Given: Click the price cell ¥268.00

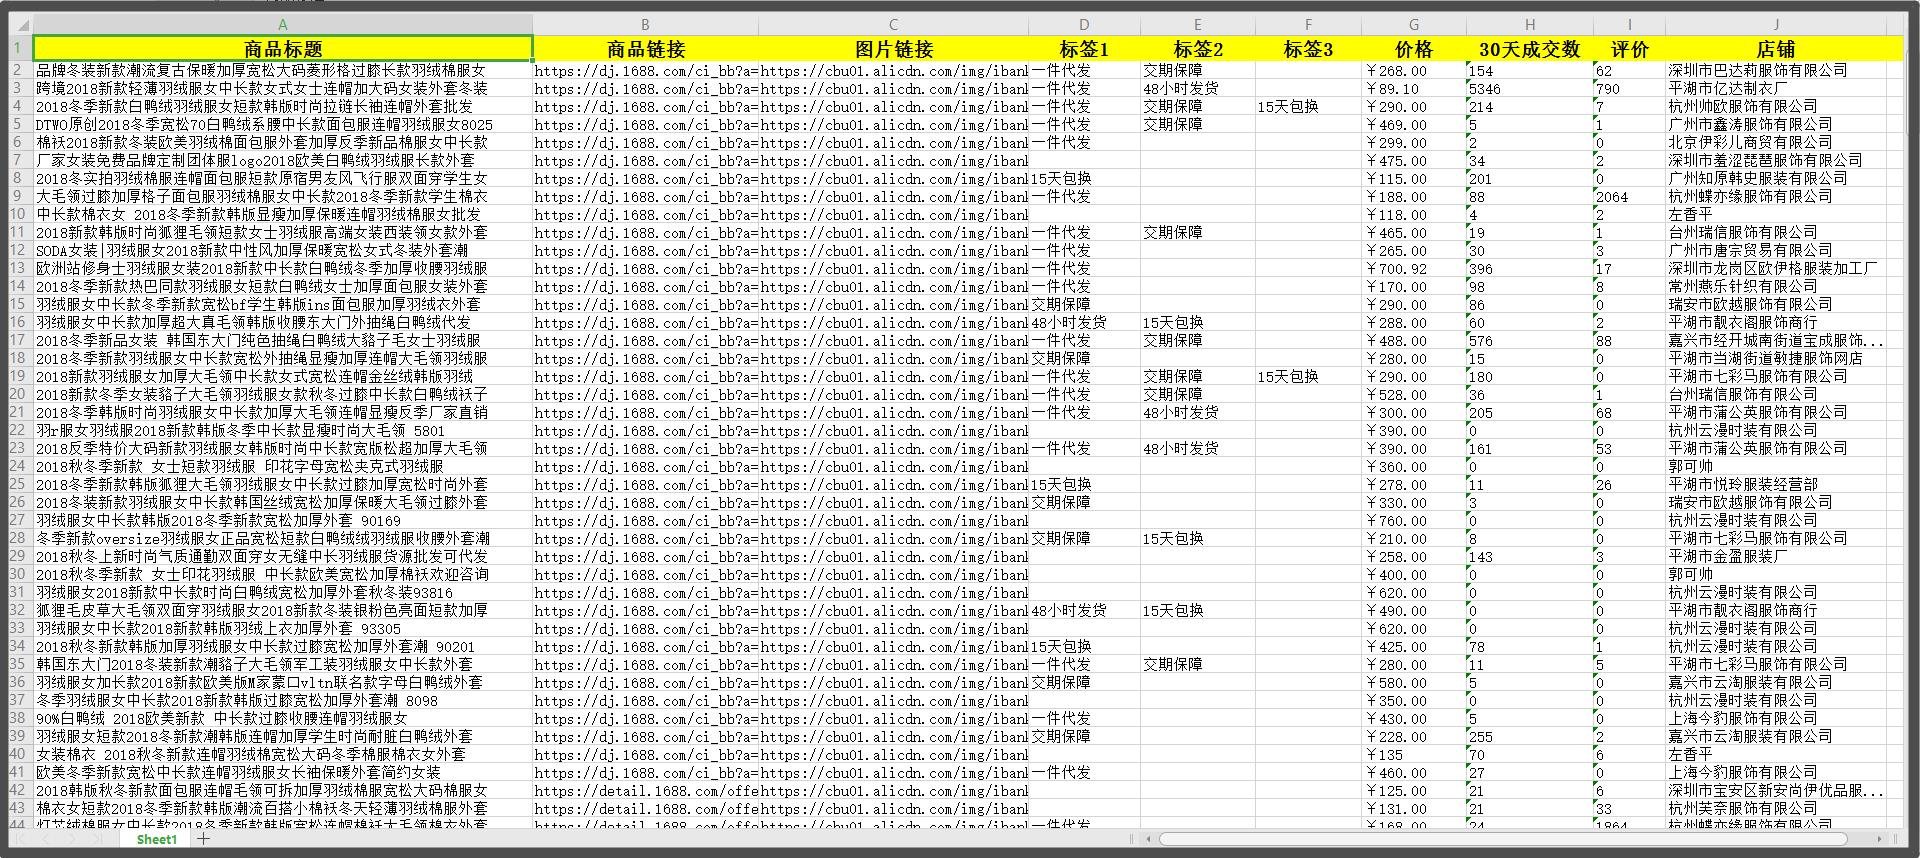Looking at the screenshot, I should (x=1413, y=70).
